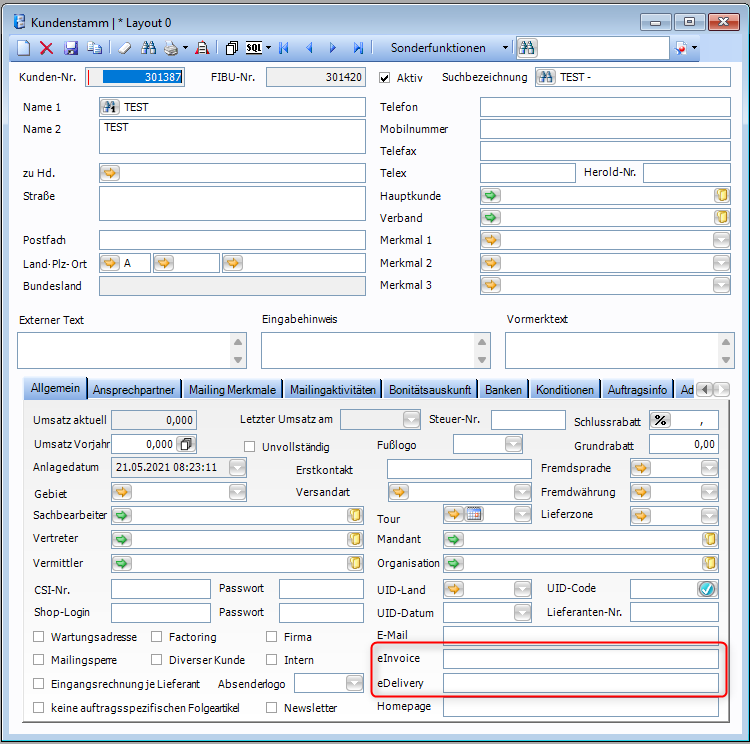
Task: Click the percent icon next to Schlussrabatt
Action: (x=660, y=420)
